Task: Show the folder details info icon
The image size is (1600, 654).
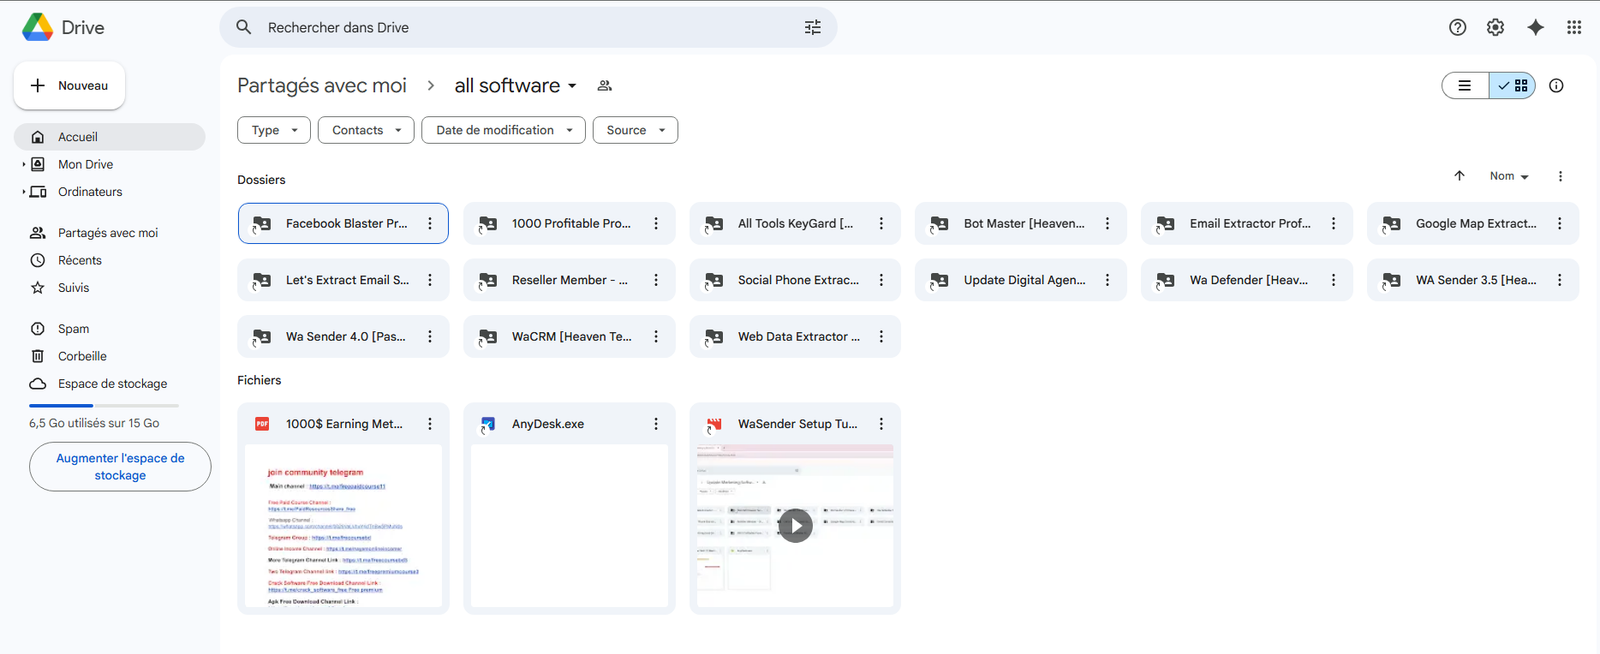Action: [x=1556, y=86]
